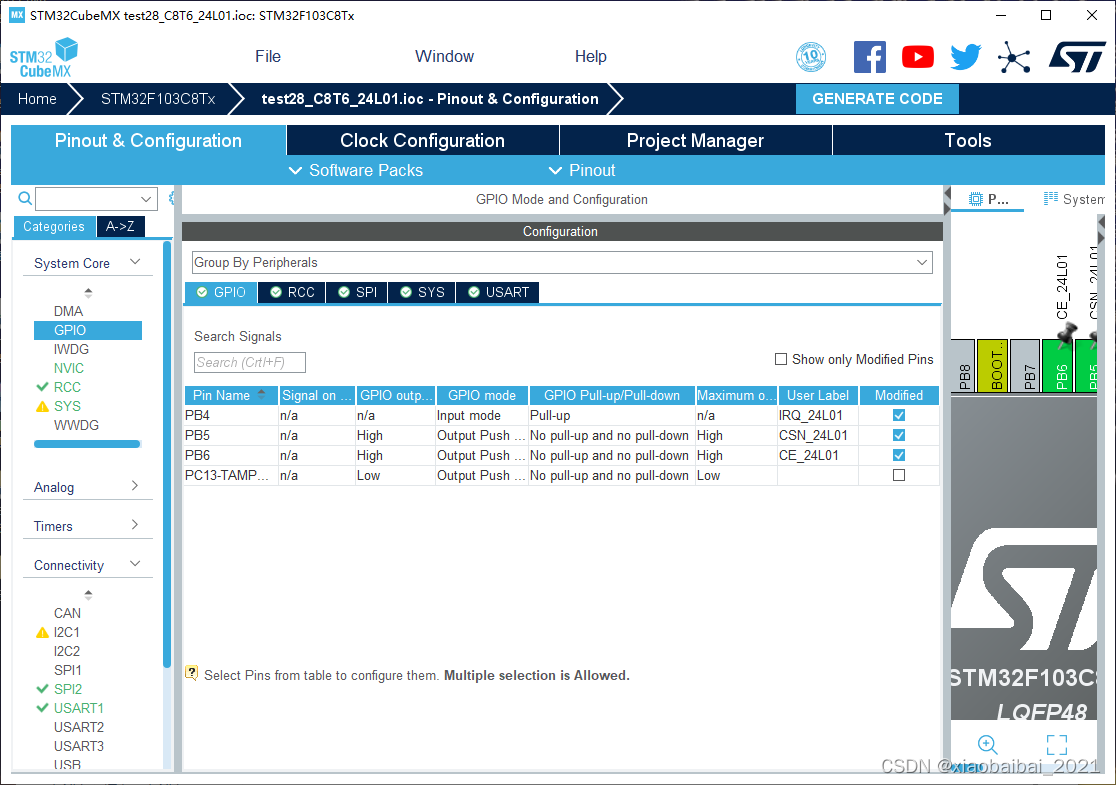The width and height of the screenshot is (1116, 785).
Task: Select the BOOT0 pin on the chip
Action: tap(992, 366)
